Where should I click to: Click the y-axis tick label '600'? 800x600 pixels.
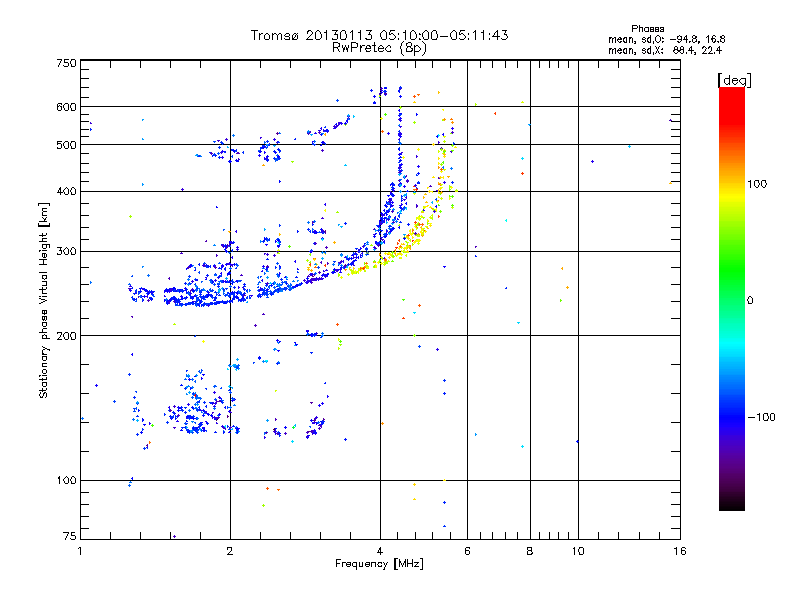[x=67, y=107]
